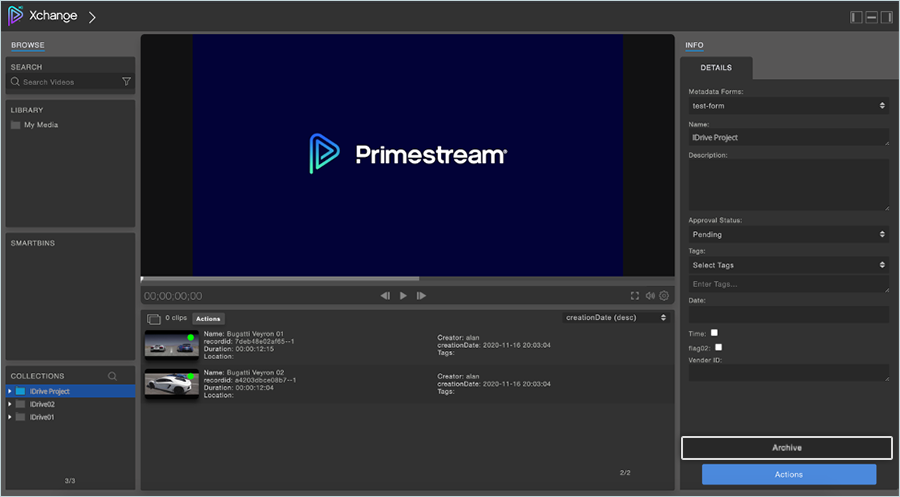This screenshot has width=900, height=497.
Task: Click the search magnifier icon
Action: tap(15, 81)
